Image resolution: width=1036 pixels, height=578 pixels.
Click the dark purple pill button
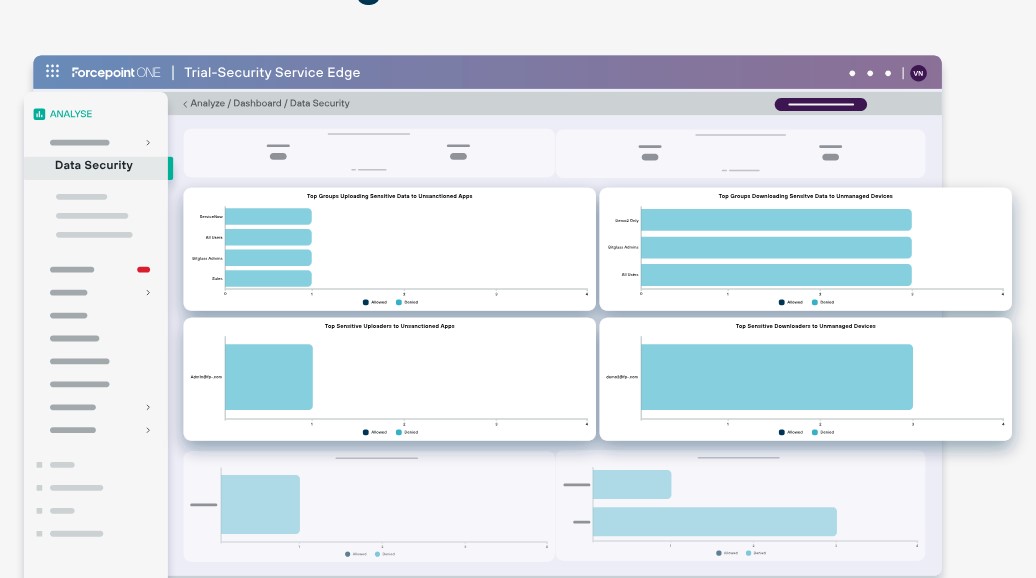(x=821, y=104)
